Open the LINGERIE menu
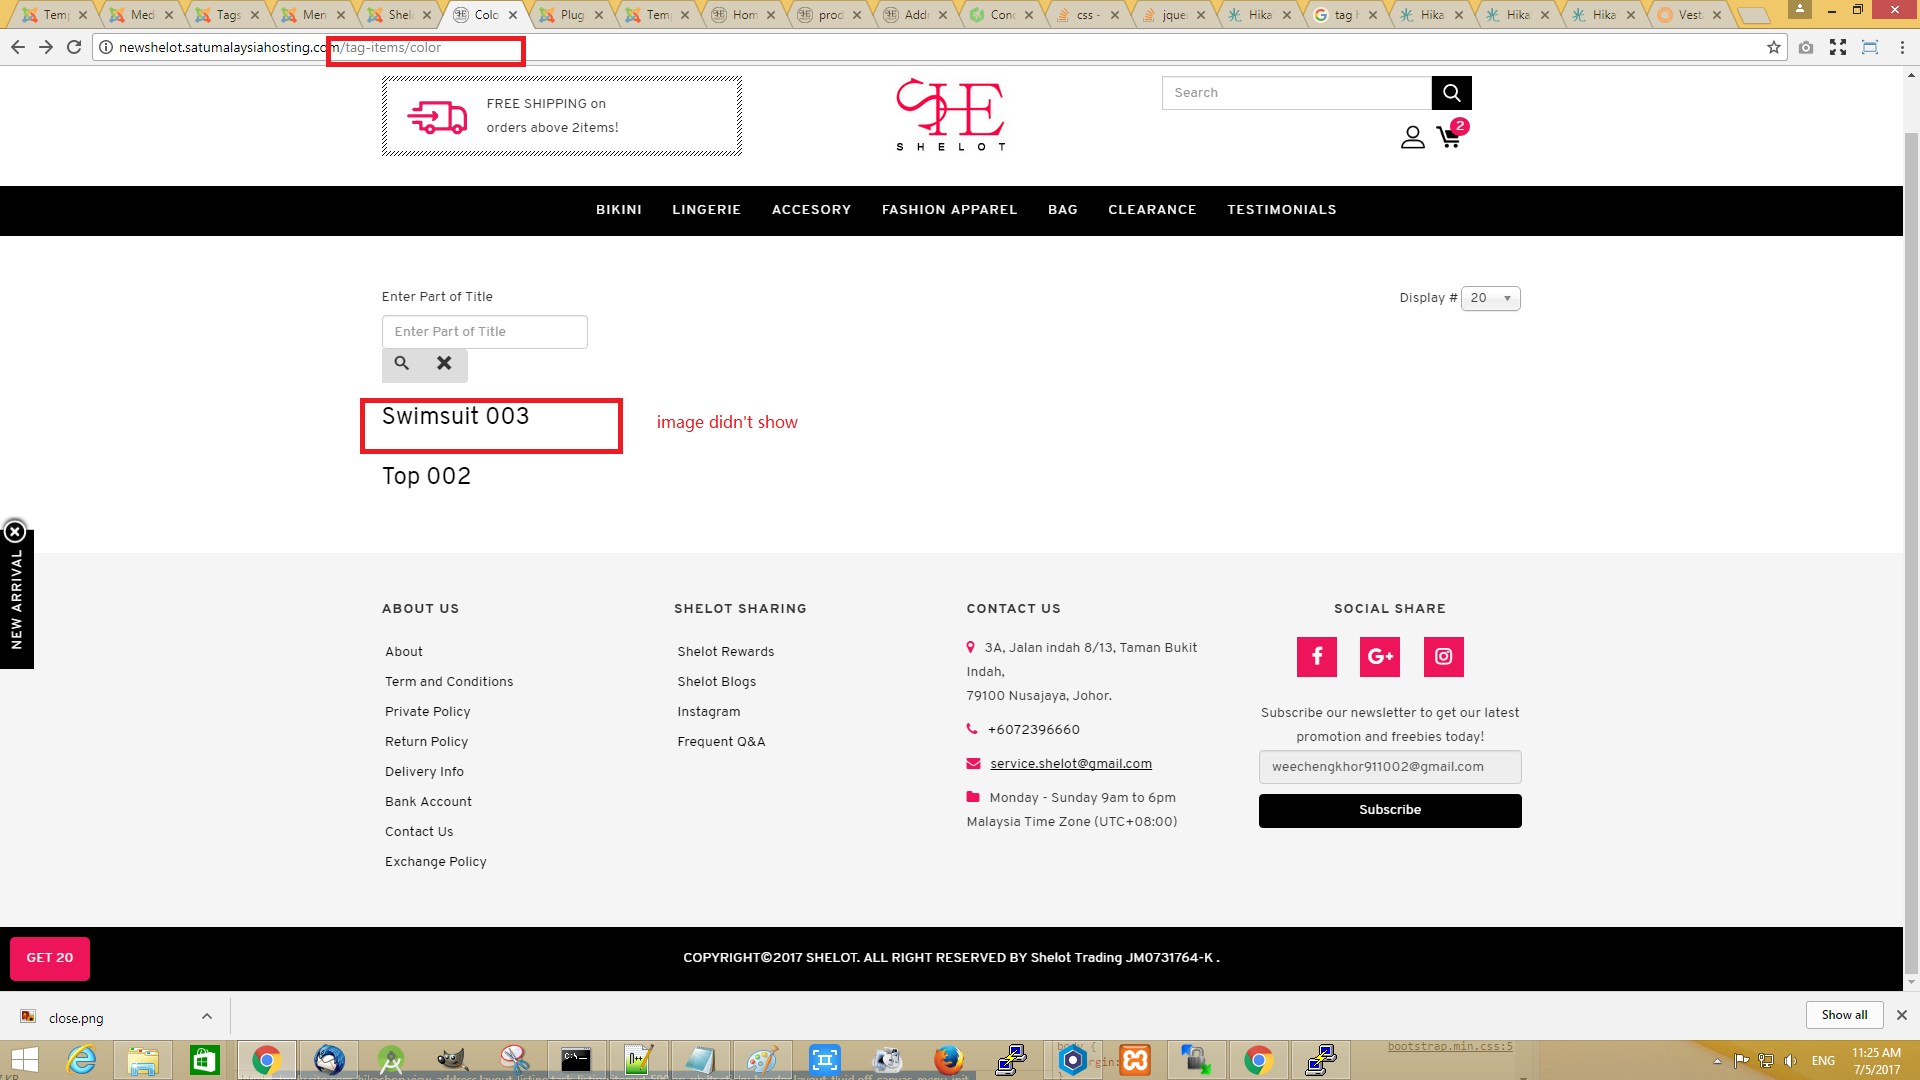The width and height of the screenshot is (1920, 1080). pos(706,210)
